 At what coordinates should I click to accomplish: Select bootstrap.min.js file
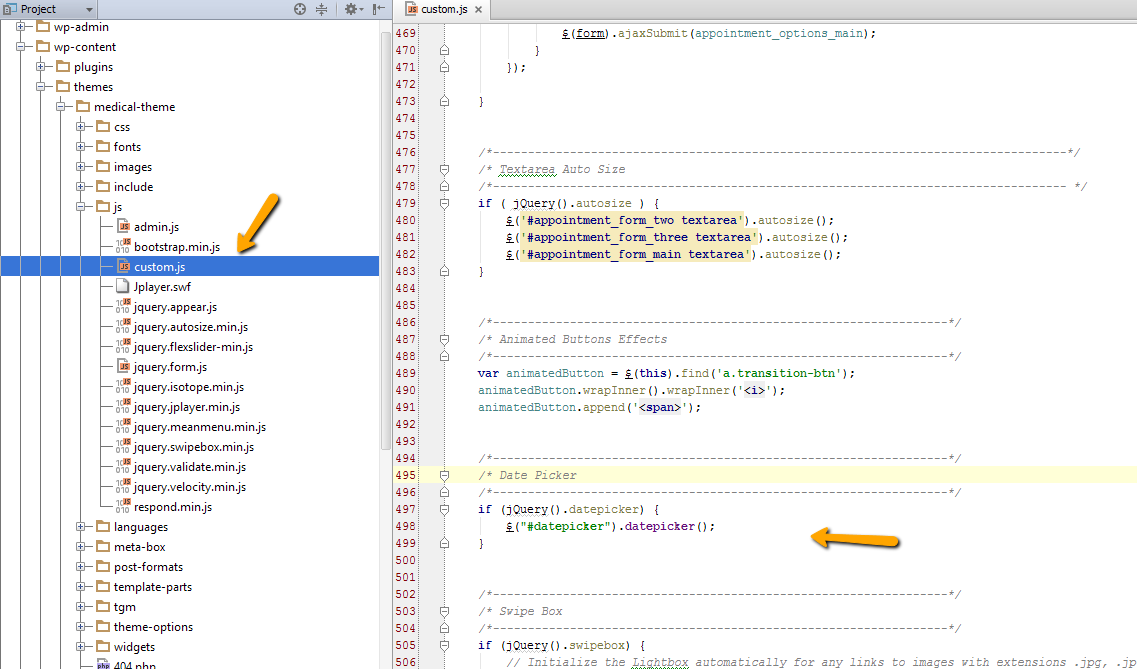coord(177,246)
